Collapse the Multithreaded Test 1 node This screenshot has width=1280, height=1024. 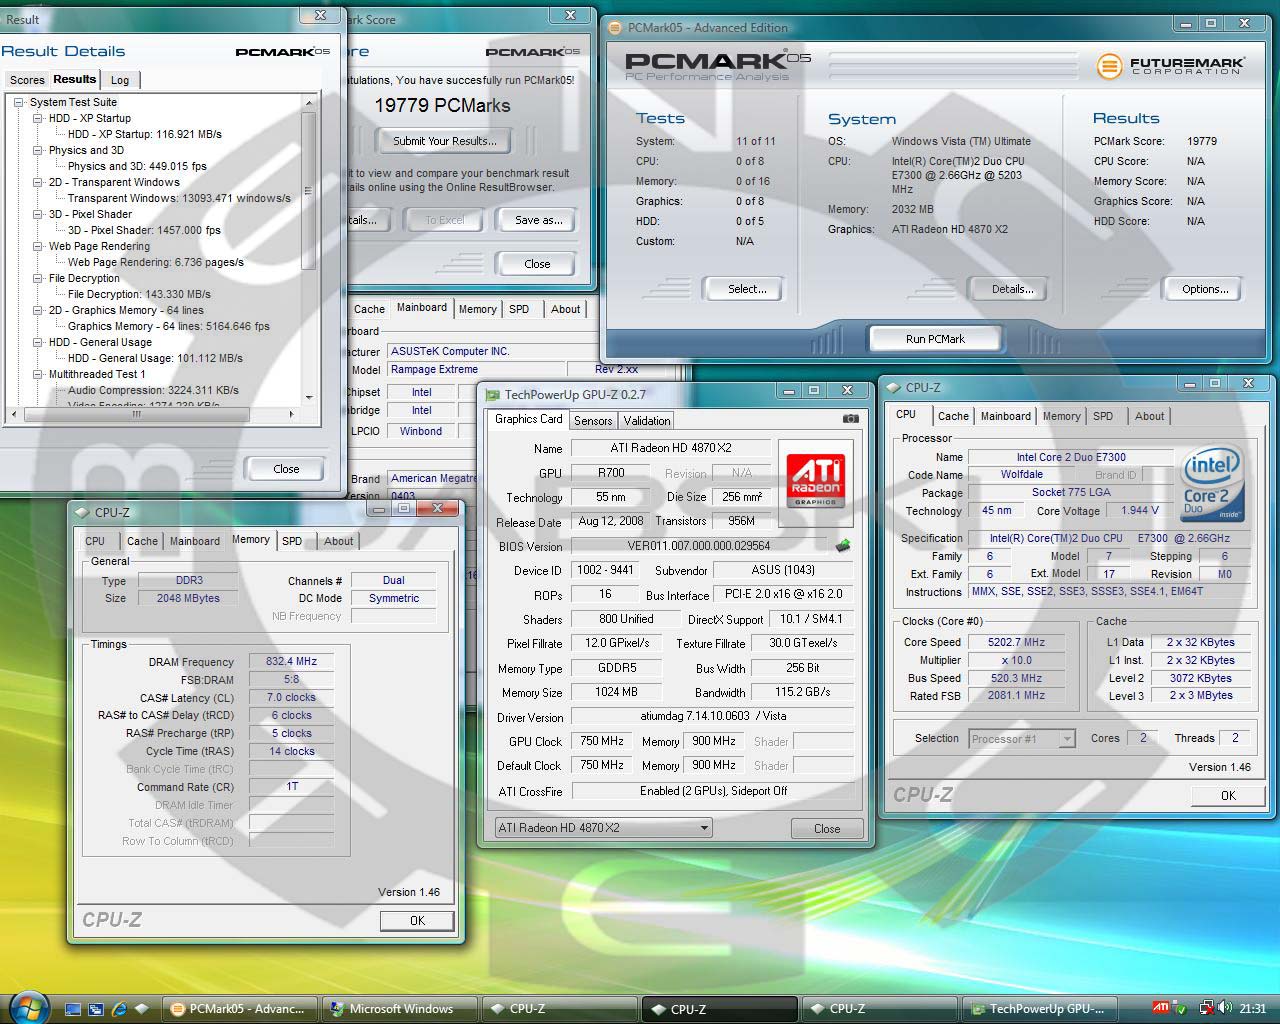pos(37,374)
